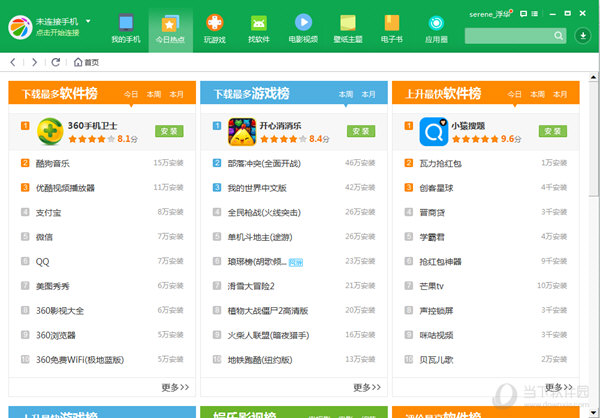This screenshot has width=600, height=418.
Task: Open 更多 for the software download chart
Action: 175,387
